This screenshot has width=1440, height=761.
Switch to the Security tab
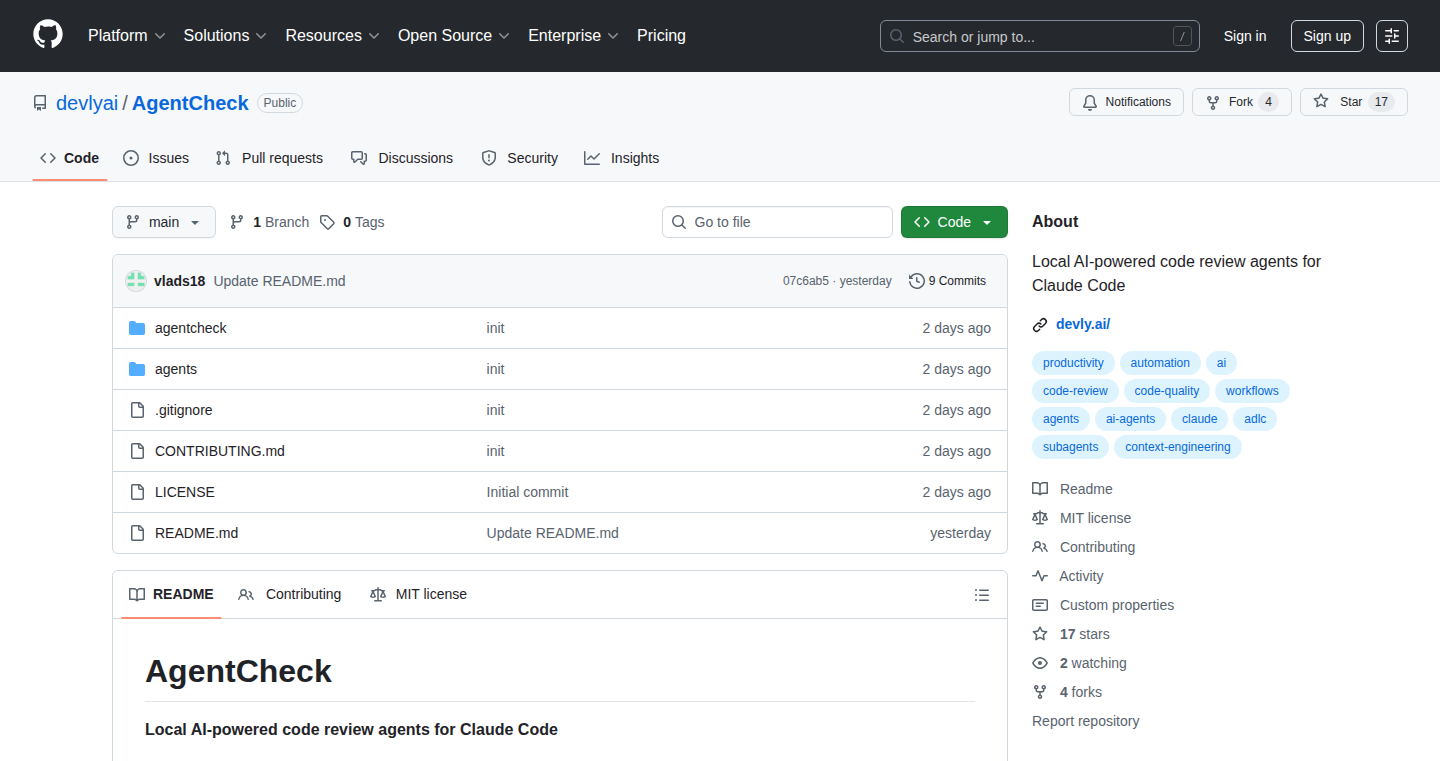click(x=520, y=158)
